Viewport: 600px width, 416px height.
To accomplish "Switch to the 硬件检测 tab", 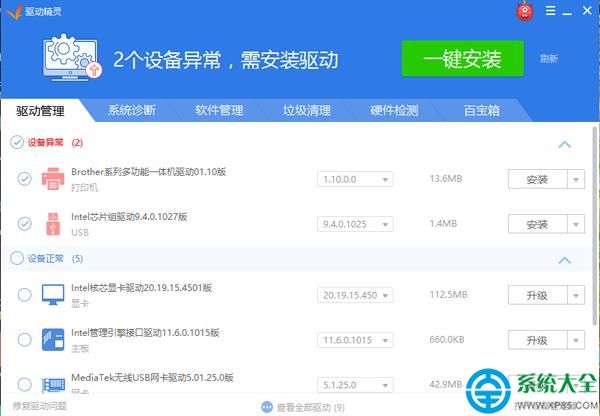I will pos(394,110).
